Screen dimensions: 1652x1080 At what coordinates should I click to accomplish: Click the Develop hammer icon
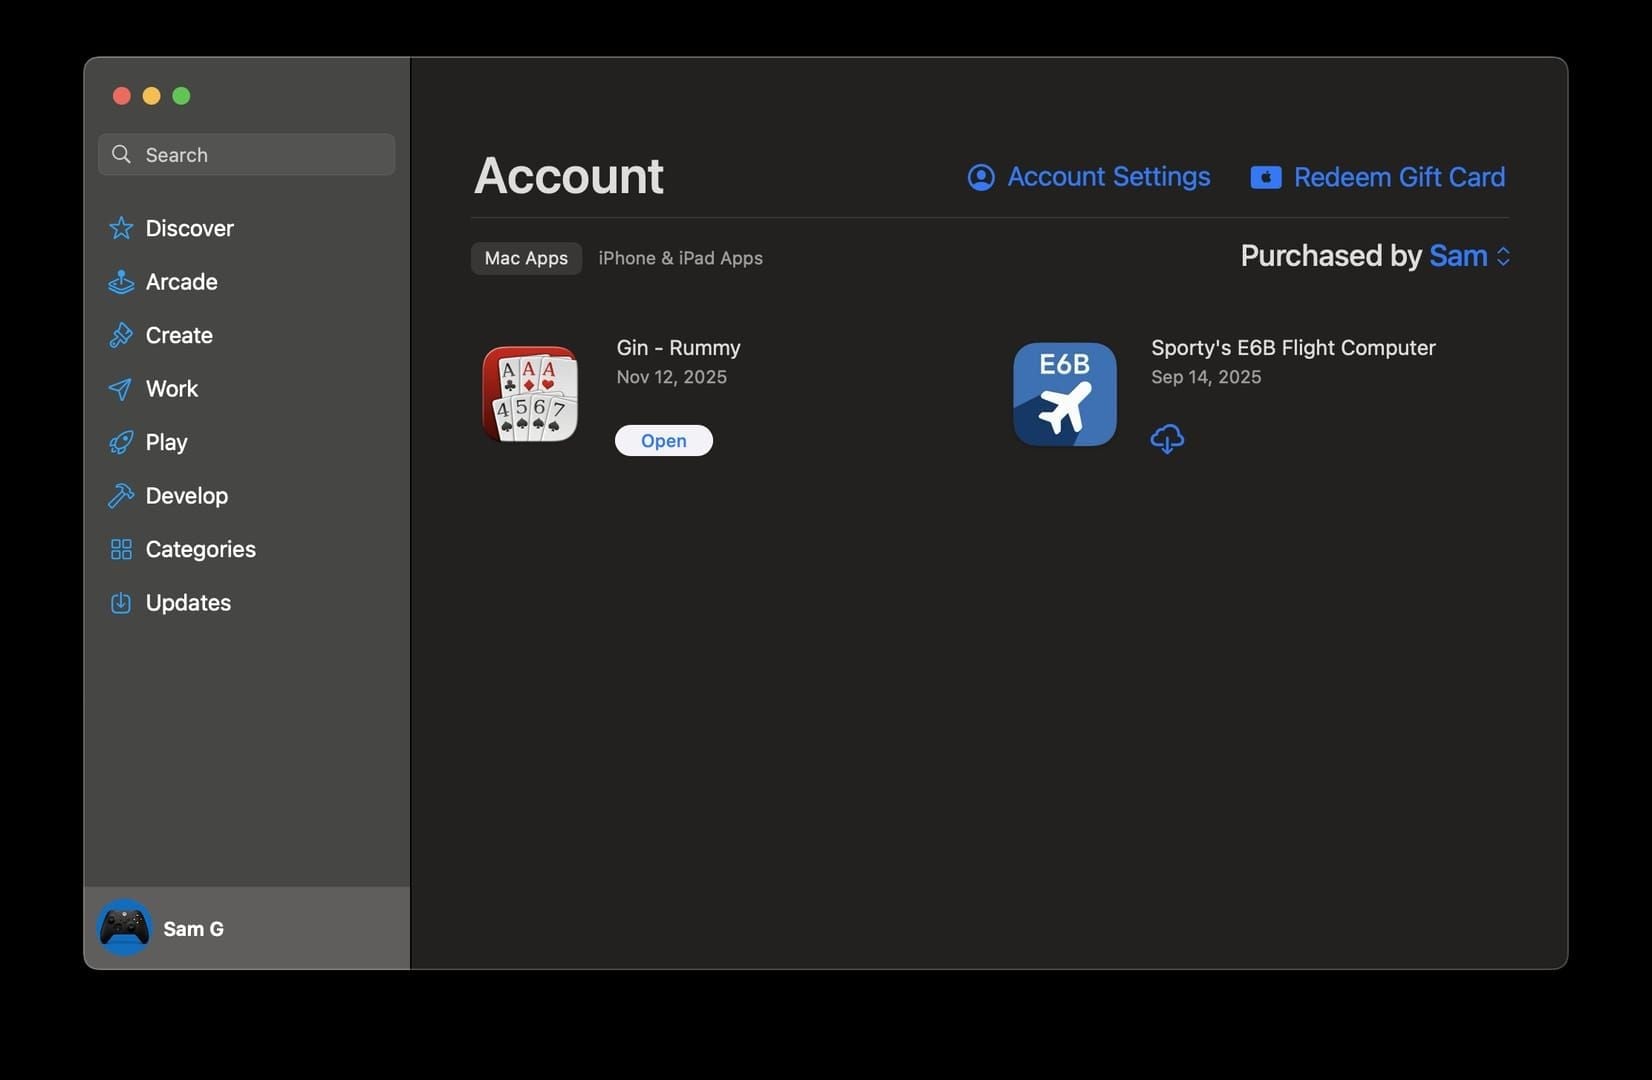(x=120, y=495)
